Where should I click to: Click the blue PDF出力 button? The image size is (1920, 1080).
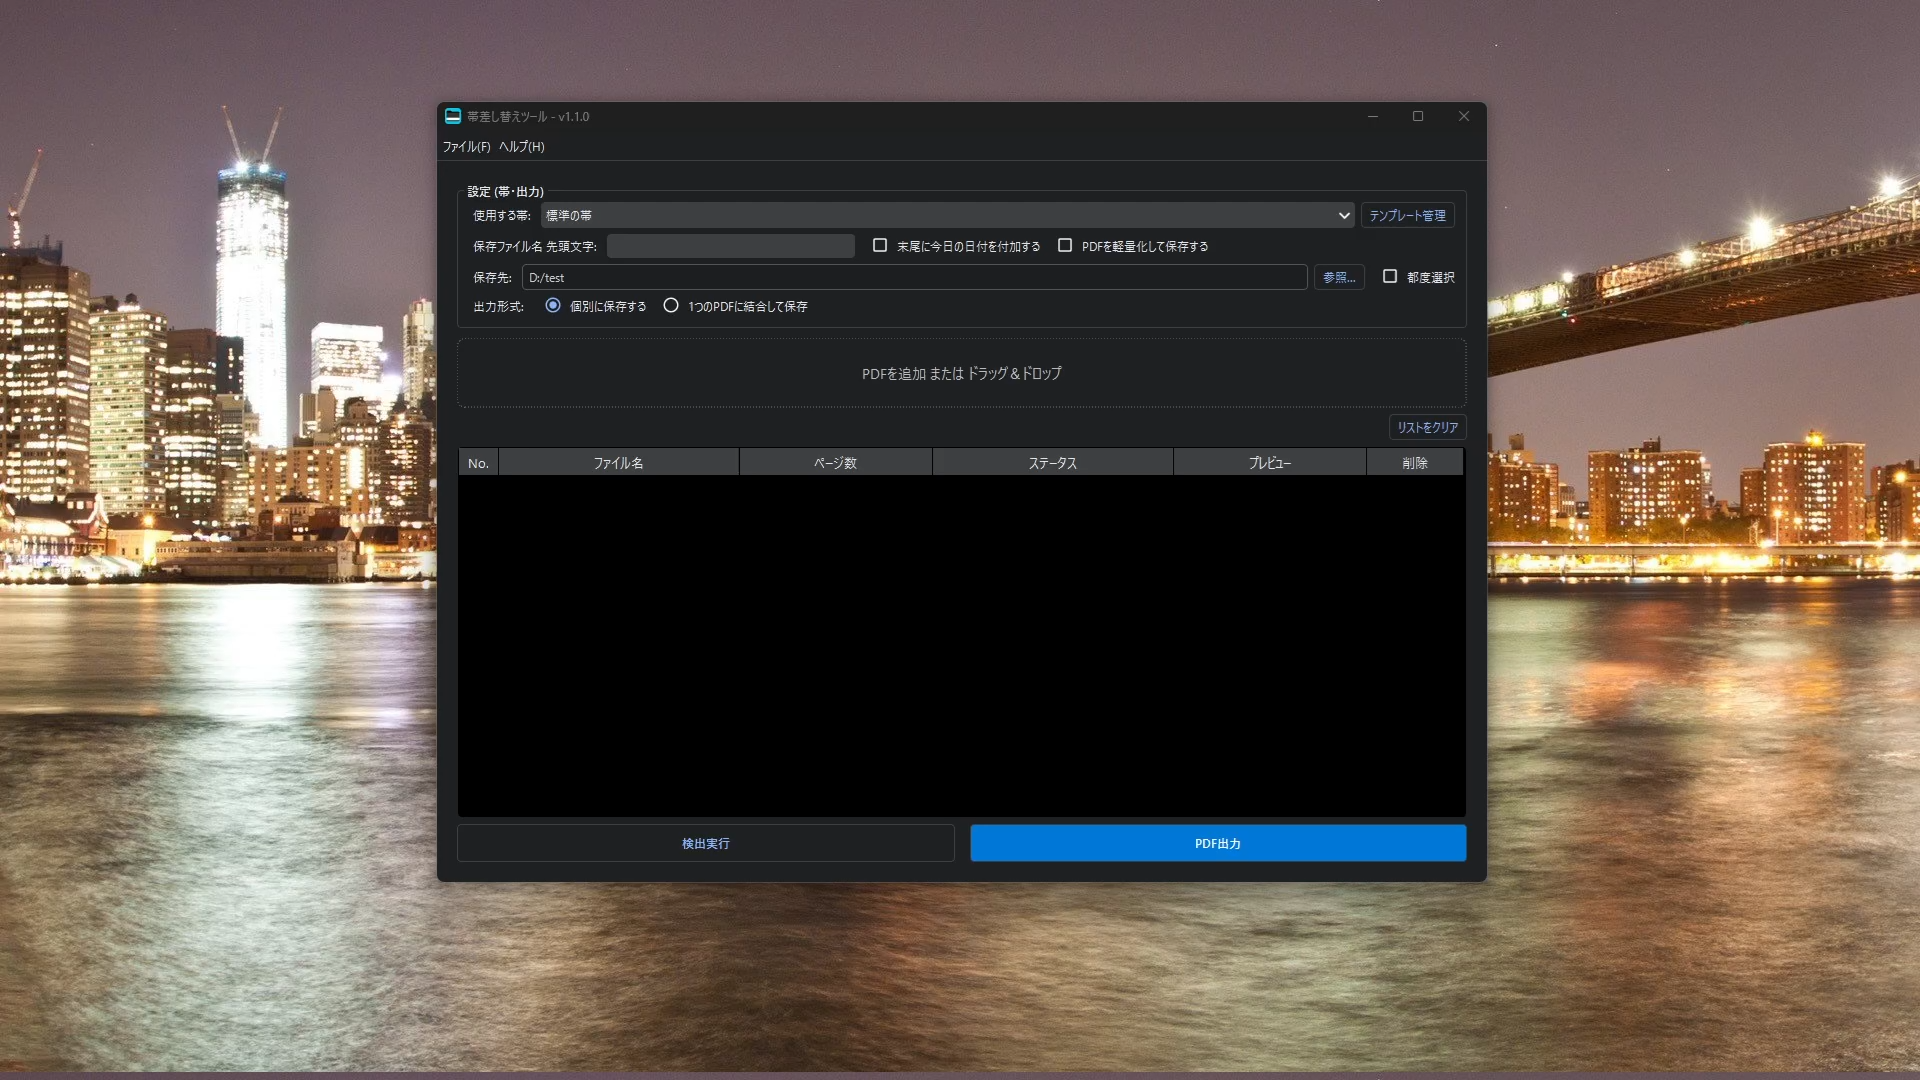tap(1217, 843)
